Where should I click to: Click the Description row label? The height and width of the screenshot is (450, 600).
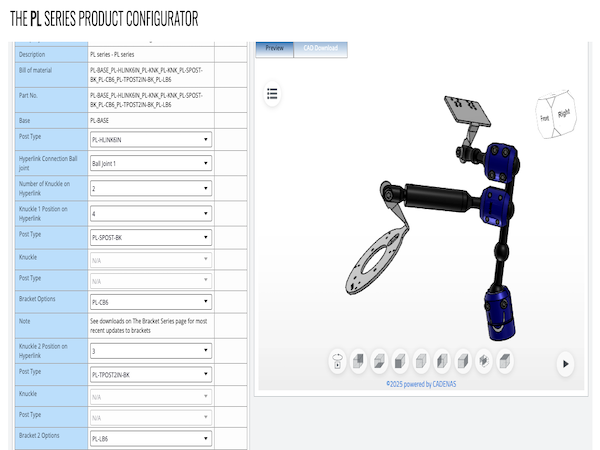[x=32, y=54]
